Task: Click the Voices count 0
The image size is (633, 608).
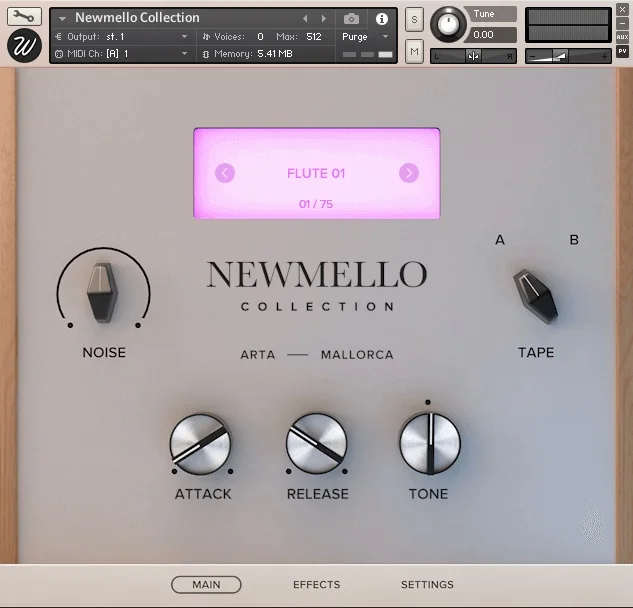Action: (260, 37)
